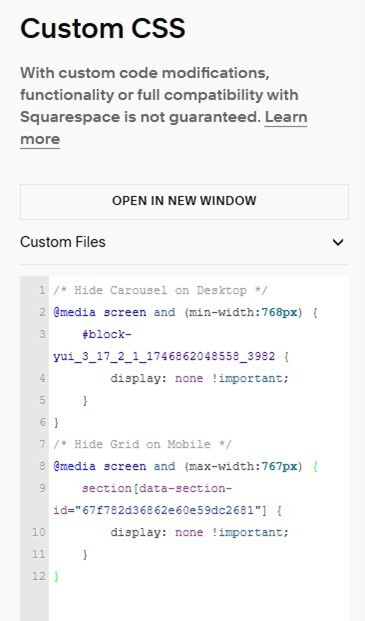The height and width of the screenshot is (621, 365).
Task: Click the Custom CSS panel heading
Action: click(x=103, y=29)
